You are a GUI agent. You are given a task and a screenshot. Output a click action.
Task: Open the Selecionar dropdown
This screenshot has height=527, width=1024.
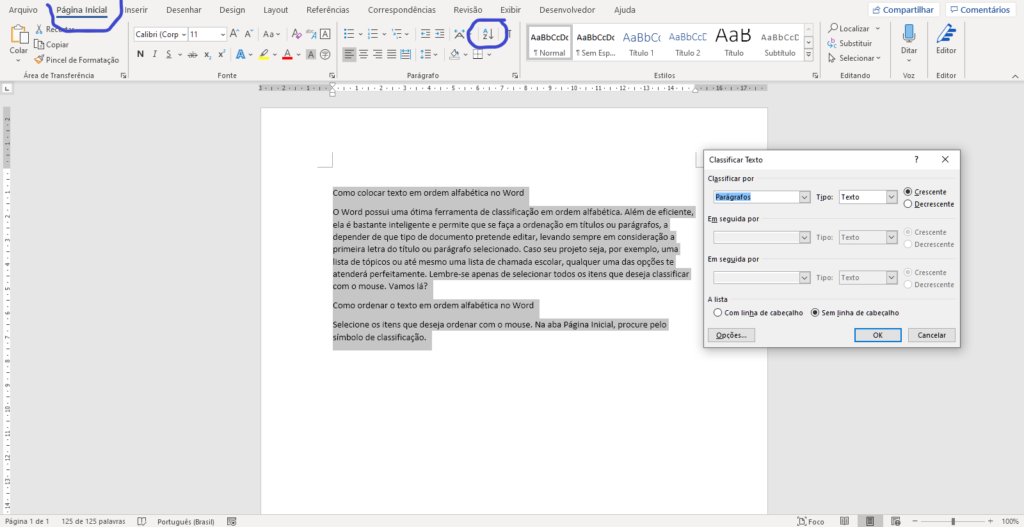854,58
